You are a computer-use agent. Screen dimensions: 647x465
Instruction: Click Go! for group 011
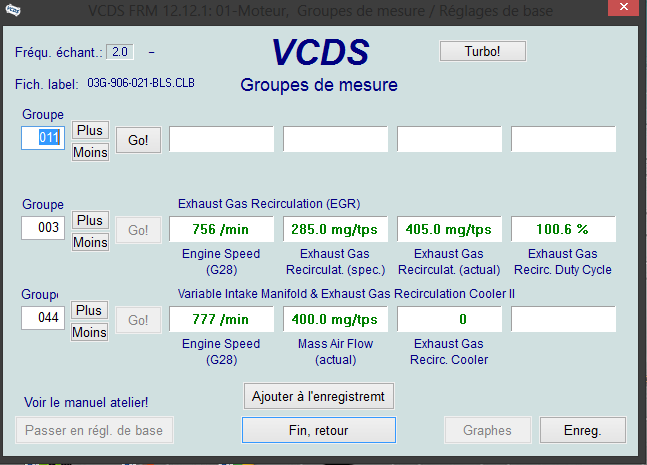[x=138, y=140]
